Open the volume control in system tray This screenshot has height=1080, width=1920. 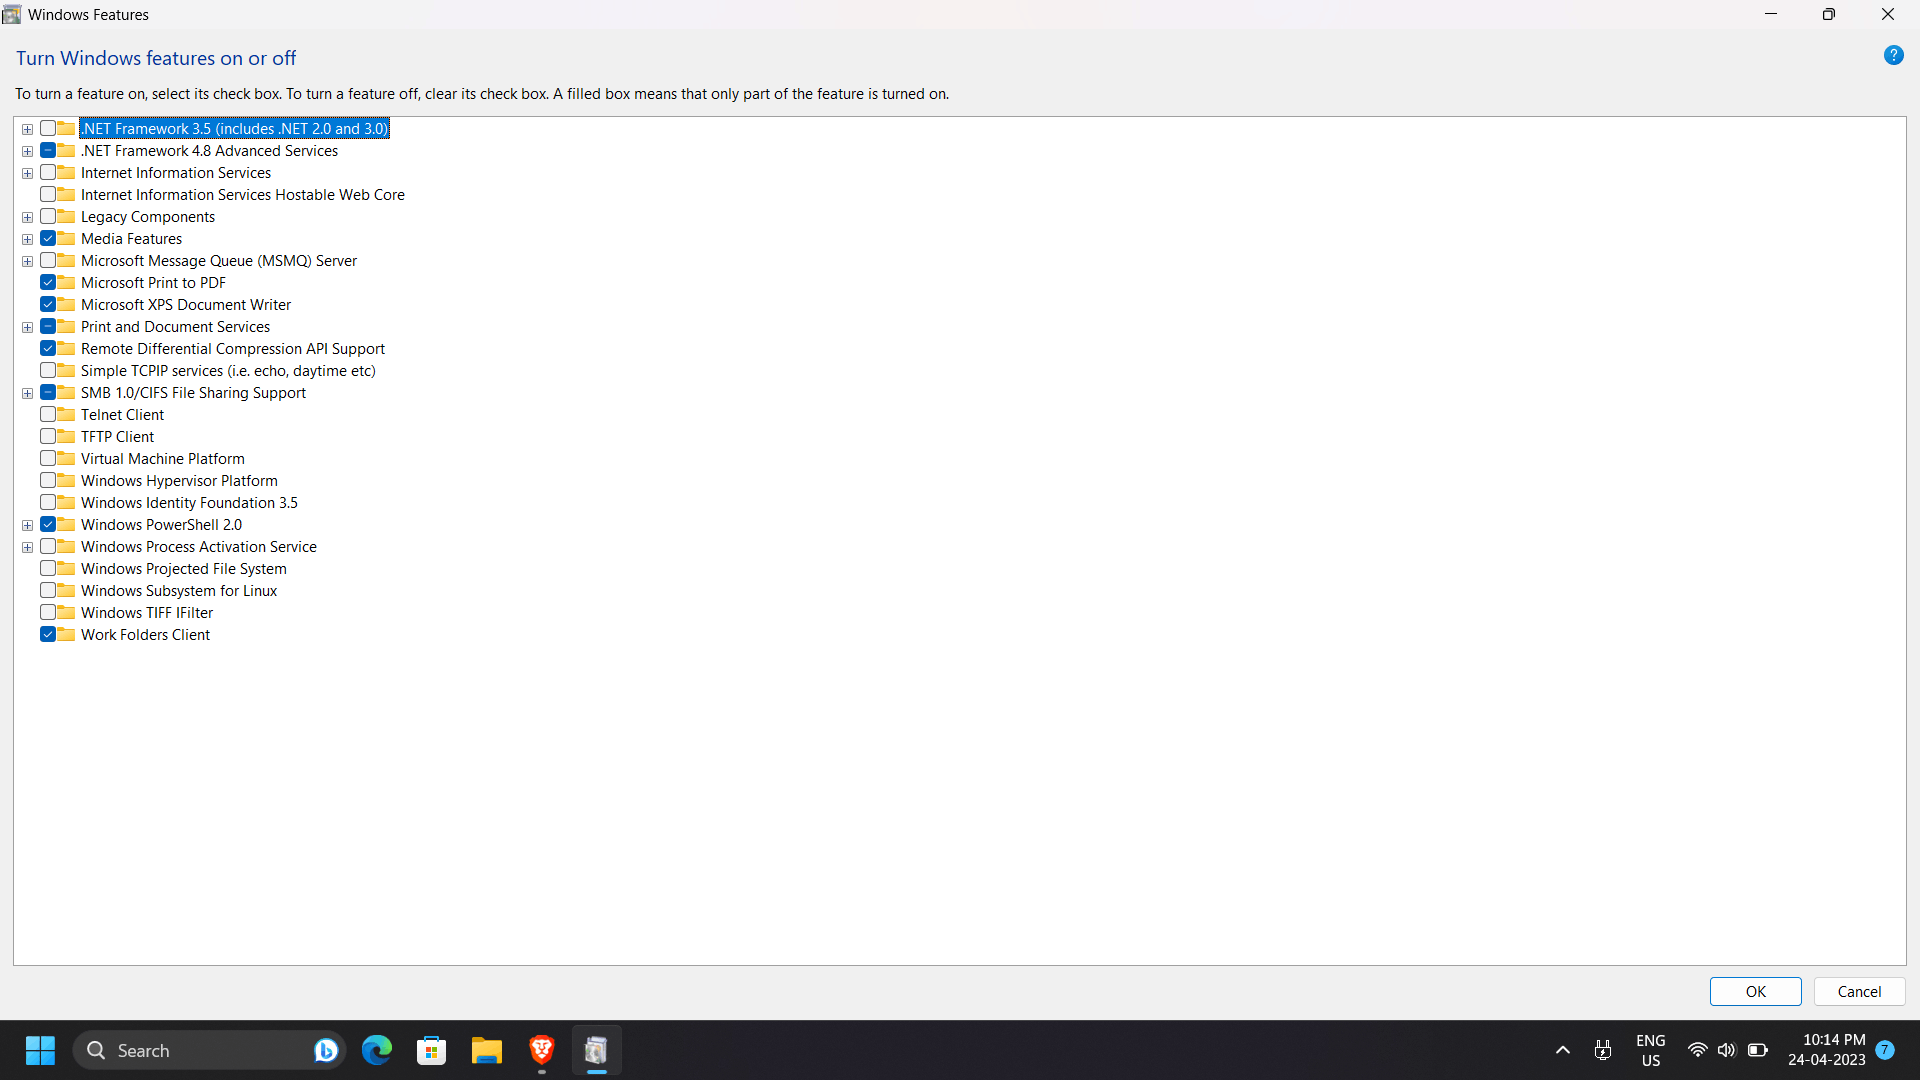pos(1726,1050)
